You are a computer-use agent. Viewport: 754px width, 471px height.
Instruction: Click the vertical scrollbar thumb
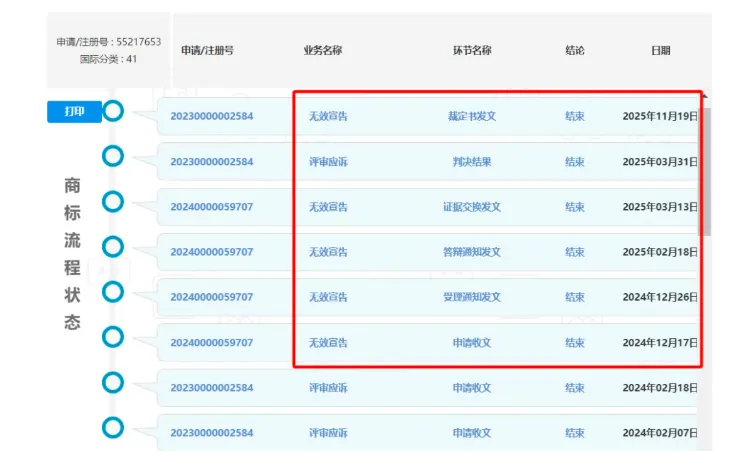[x=704, y=172]
